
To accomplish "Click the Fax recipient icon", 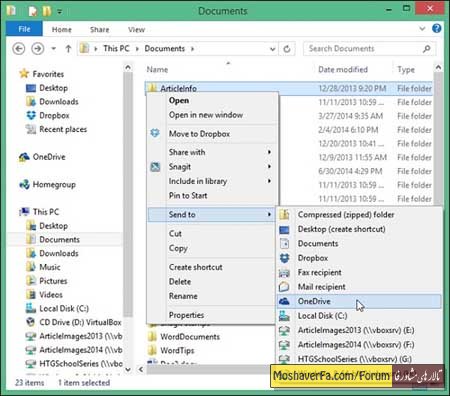I will (284, 273).
